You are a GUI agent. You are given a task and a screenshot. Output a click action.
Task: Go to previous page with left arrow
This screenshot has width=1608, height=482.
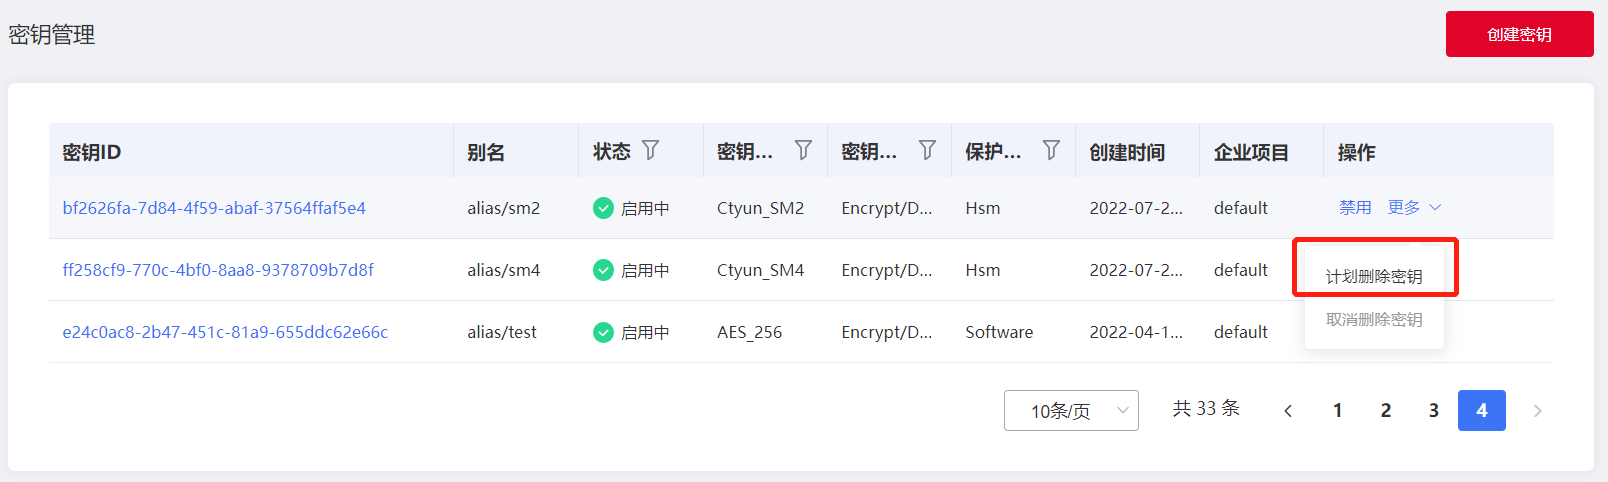1288,411
